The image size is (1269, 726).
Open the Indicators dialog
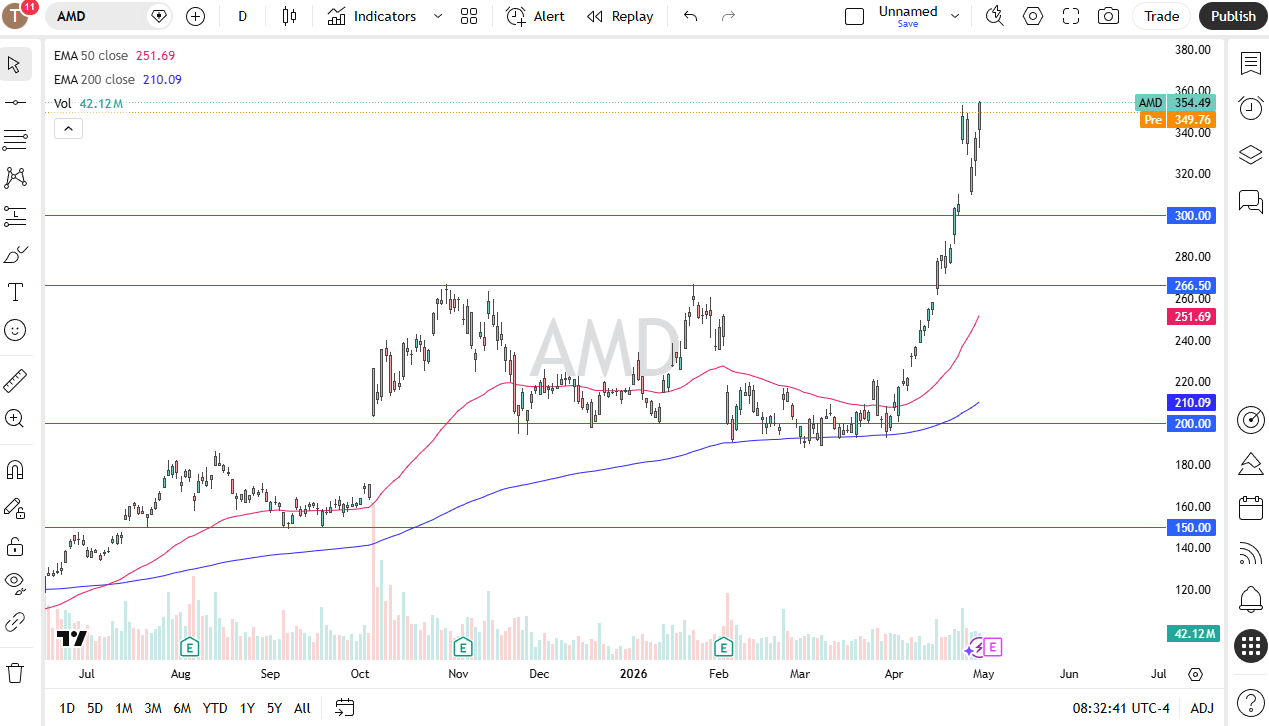(x=372, y=16)
